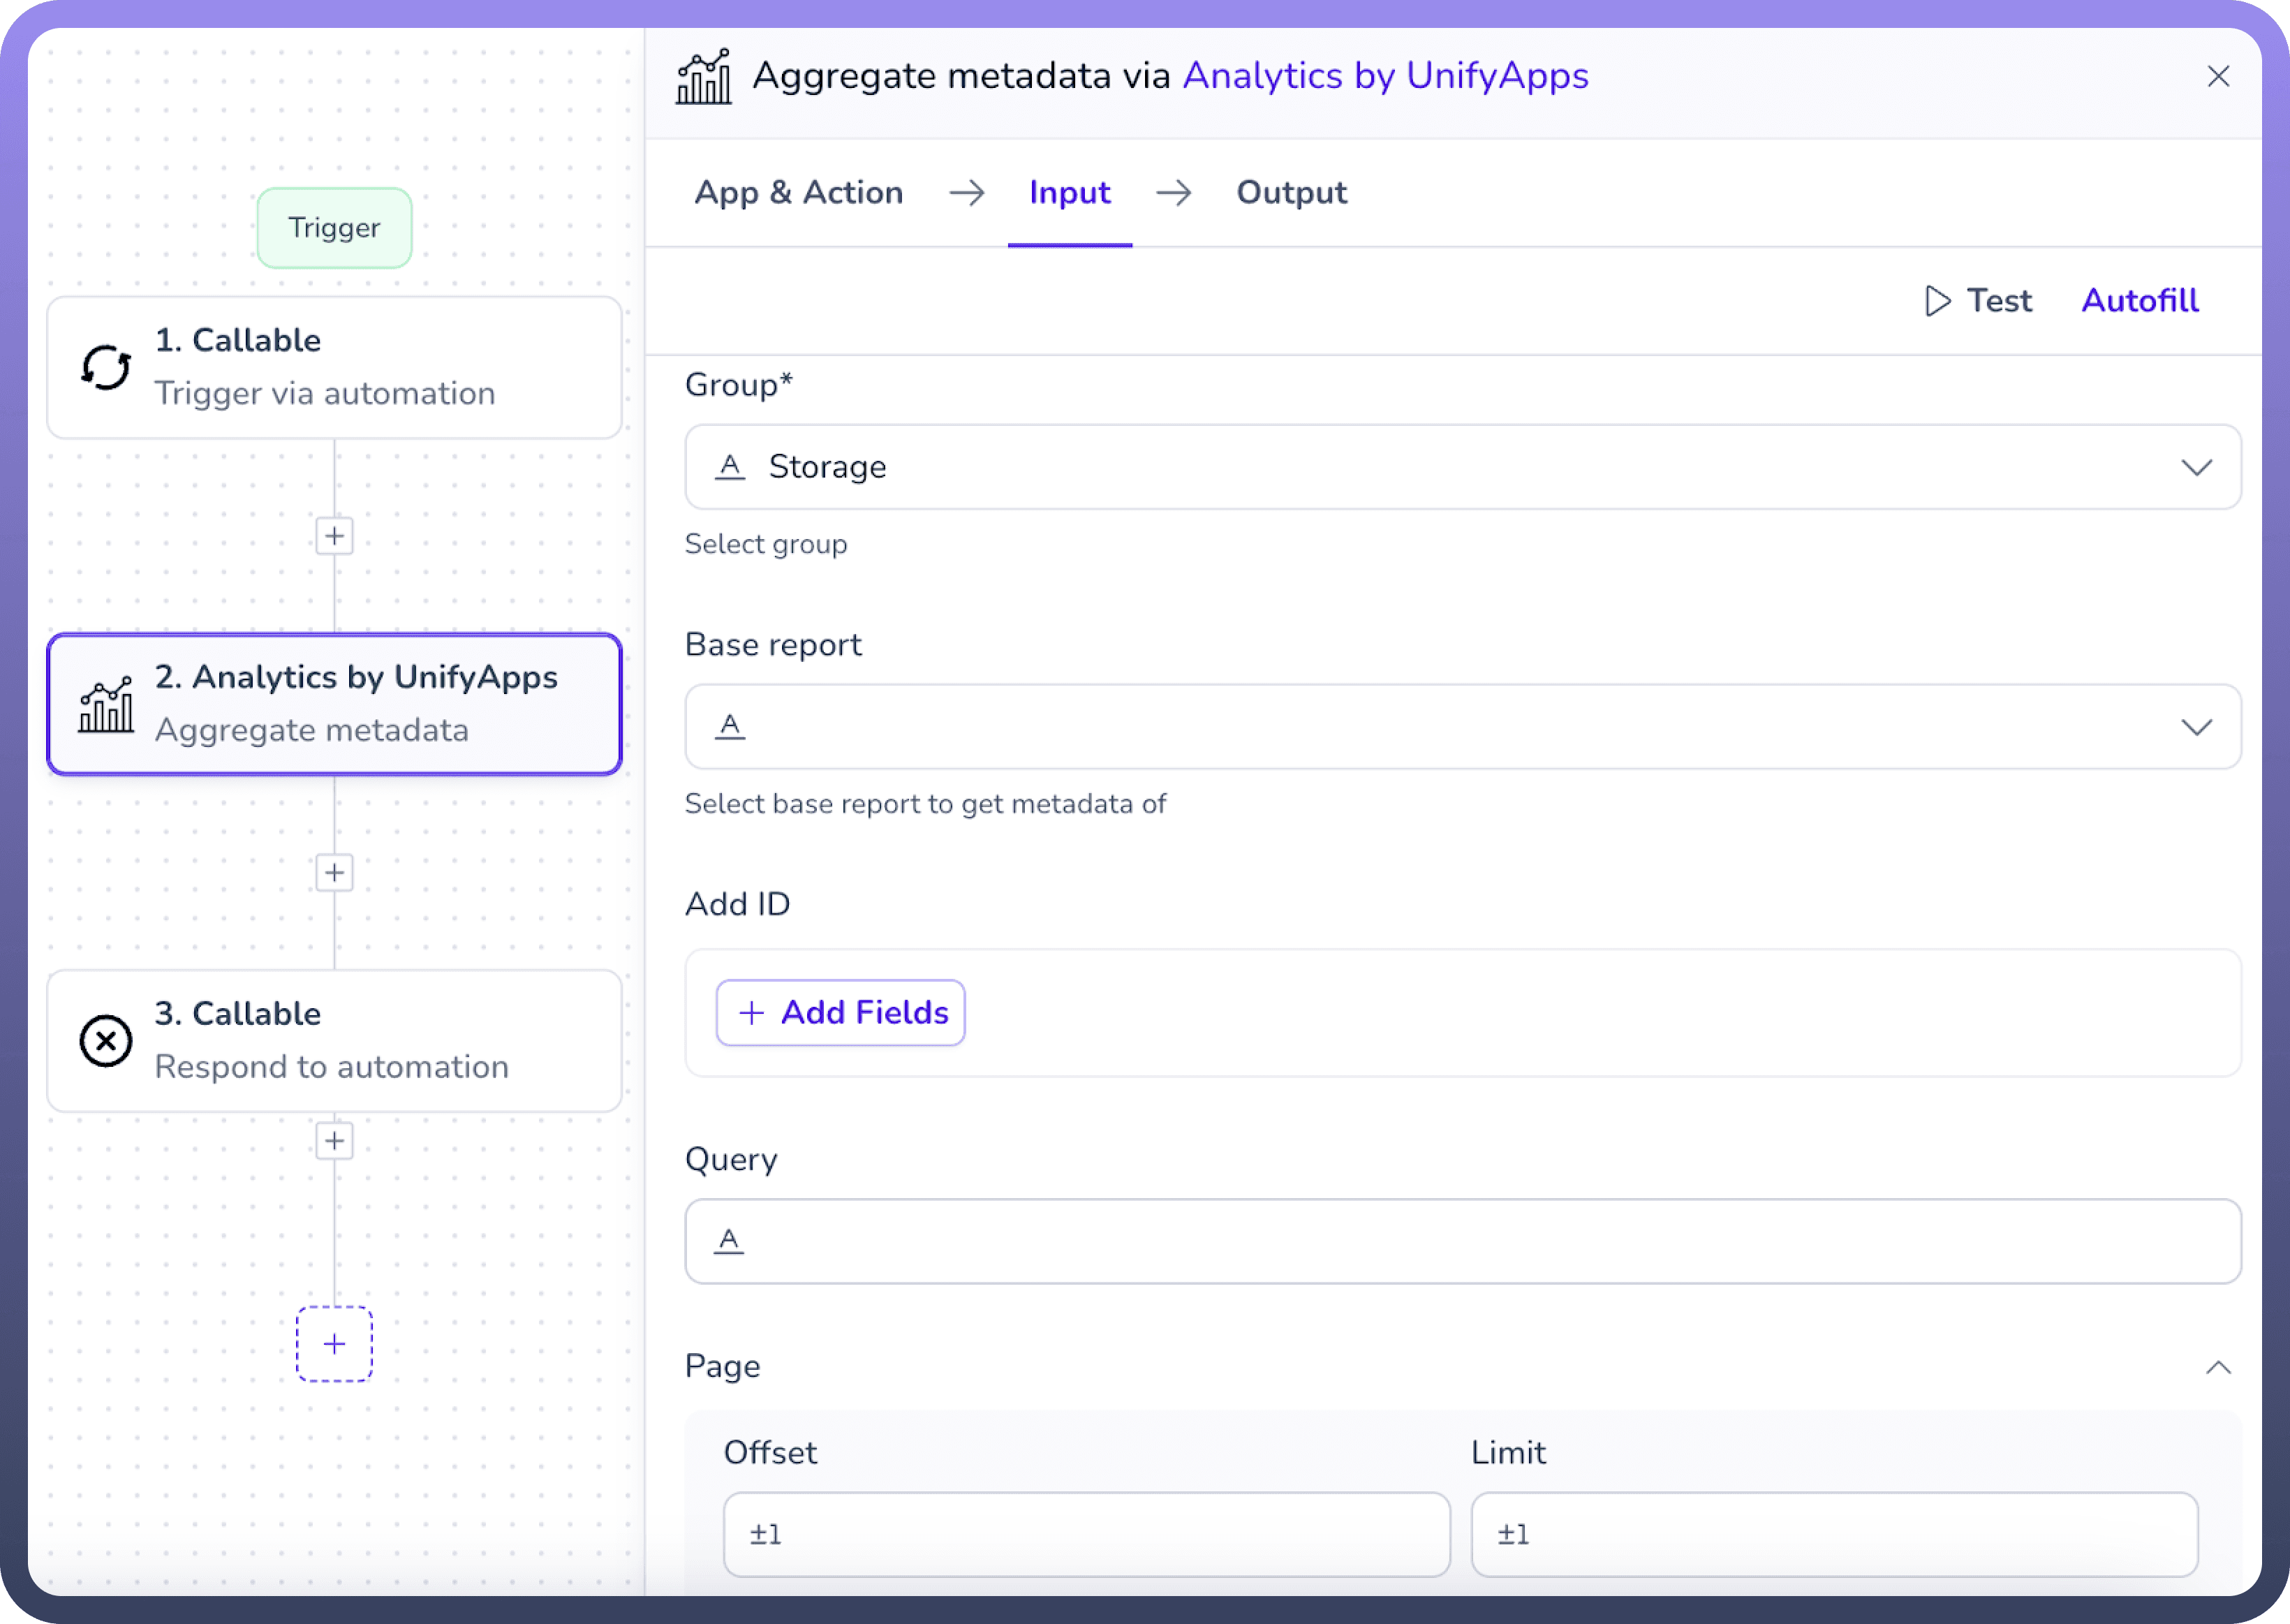The width and height of the screenshot is (2290, 1624).
Task: Click the Callable trigger refresh icon
Action: [x=106, y=367]
